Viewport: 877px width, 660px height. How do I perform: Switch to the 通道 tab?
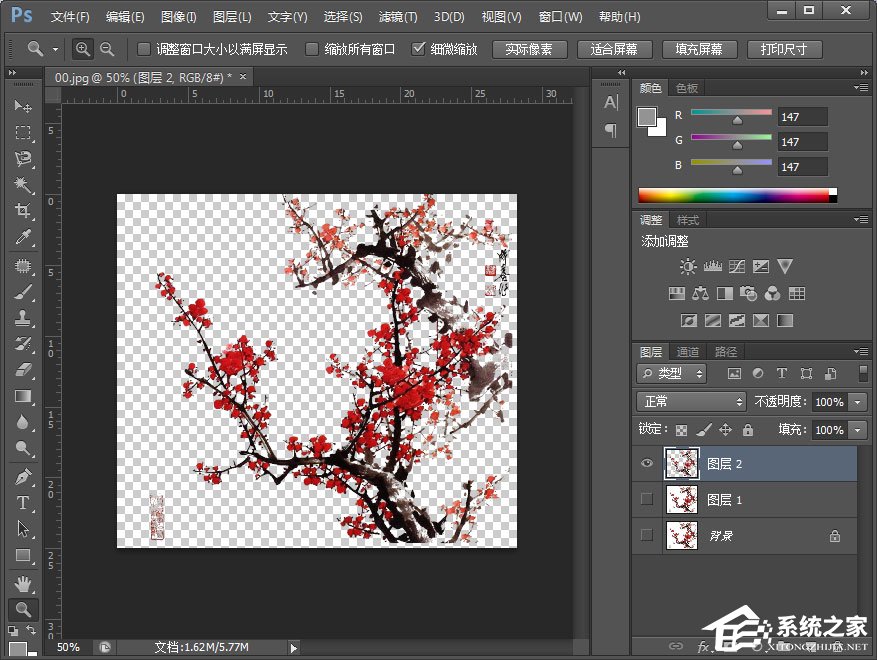[688, 352]
